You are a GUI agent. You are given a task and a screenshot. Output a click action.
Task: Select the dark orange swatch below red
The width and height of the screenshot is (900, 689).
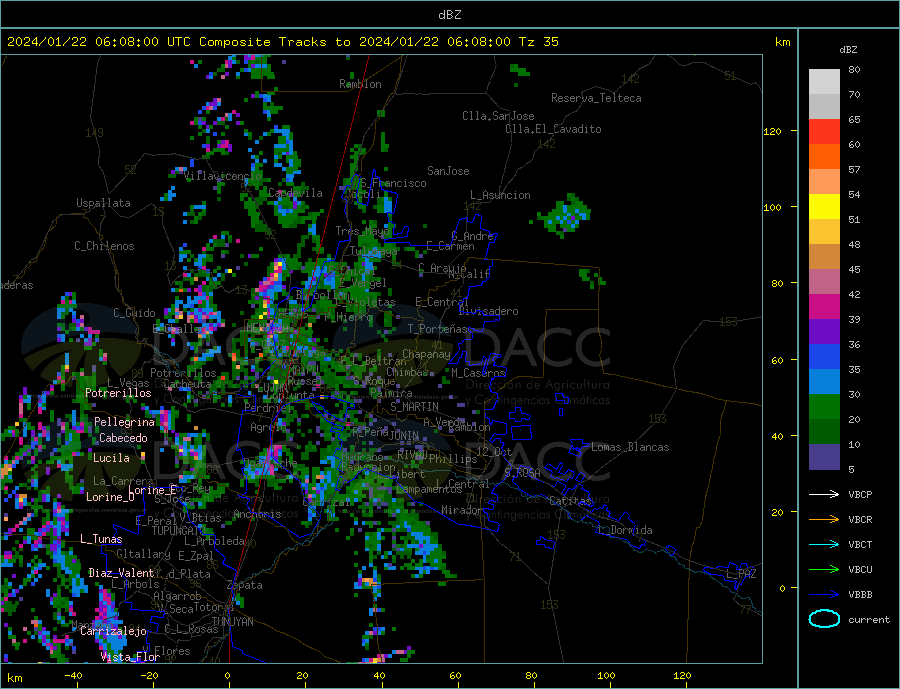[824, 157]
